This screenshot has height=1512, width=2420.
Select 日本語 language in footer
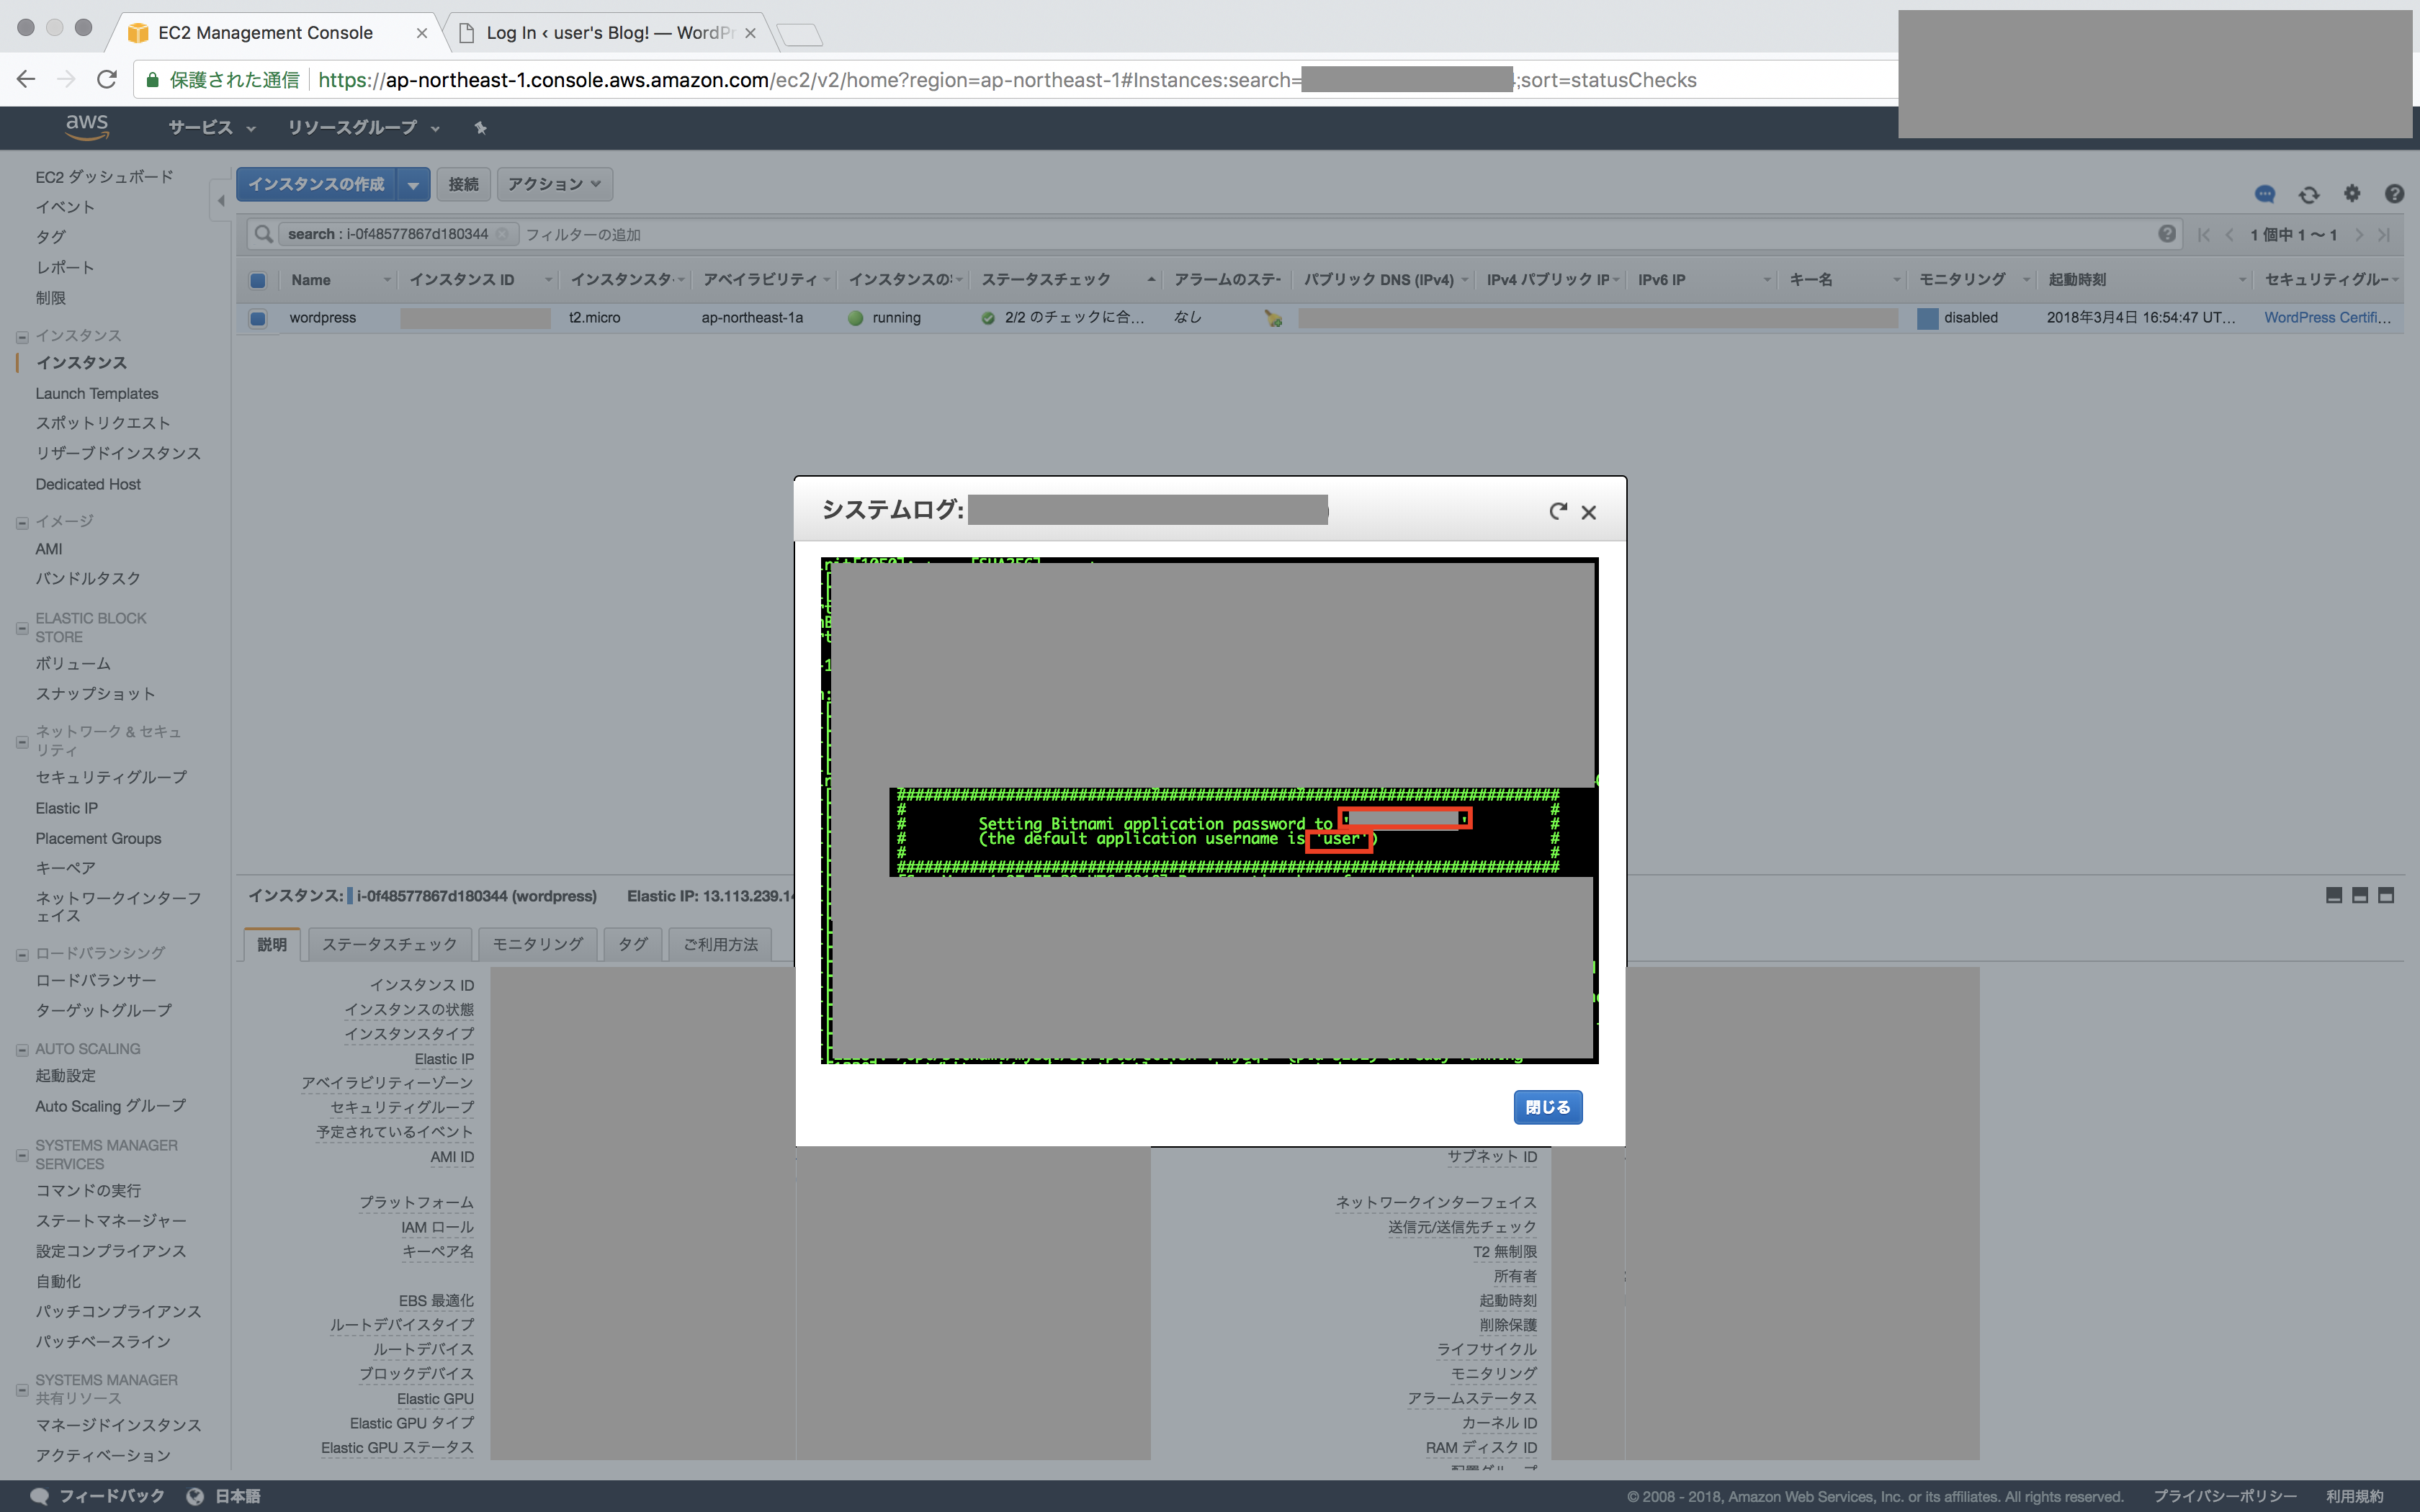(x=238, y=1496)
